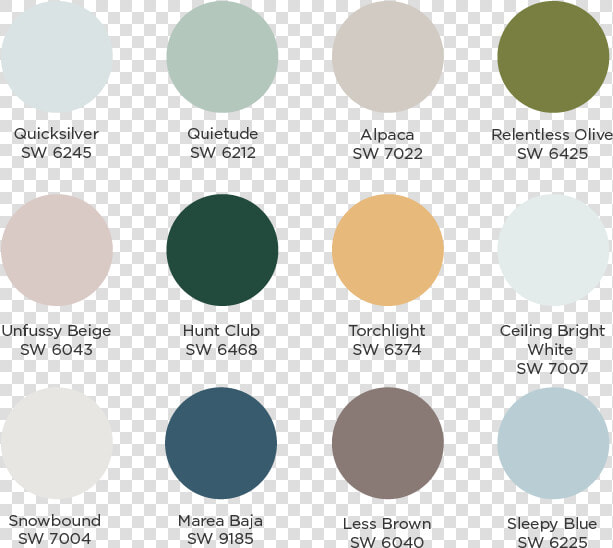Click the 'SW 6040' code text
The height and width of the screenshot is (548, 613).
pyautogui.click(x=387, y=541)
